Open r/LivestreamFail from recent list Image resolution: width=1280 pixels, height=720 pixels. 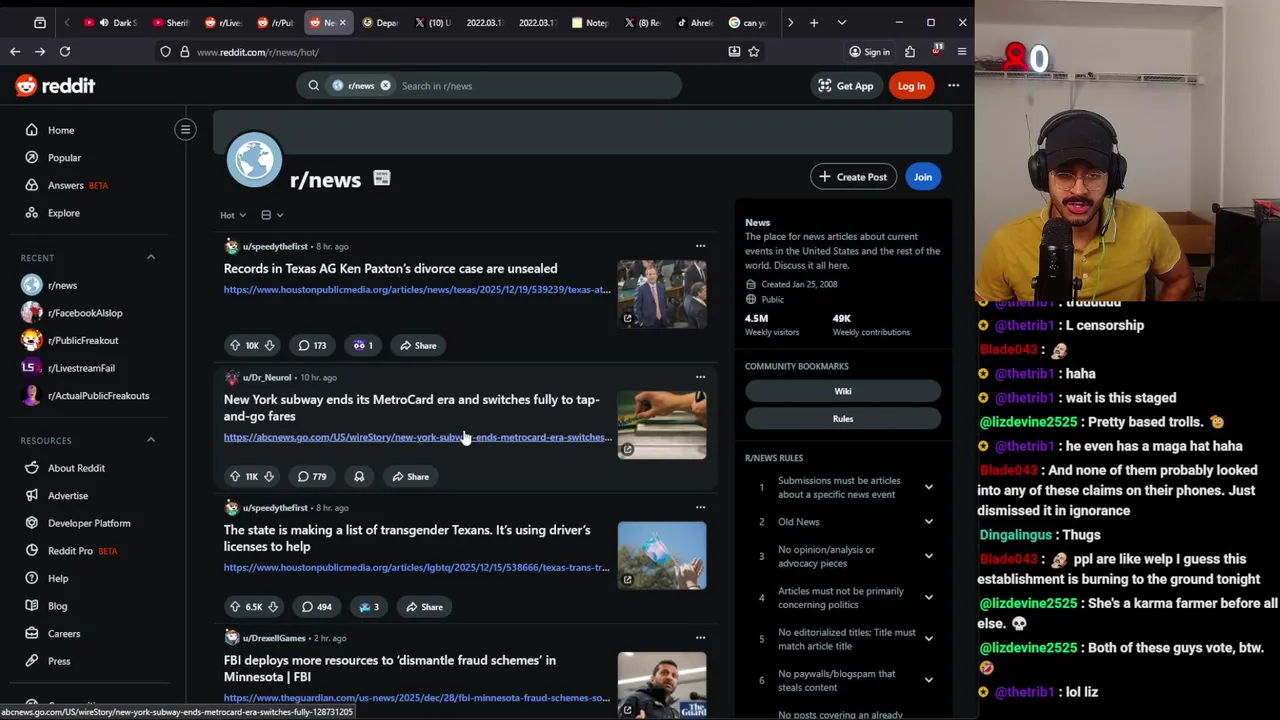coord(81,368)
